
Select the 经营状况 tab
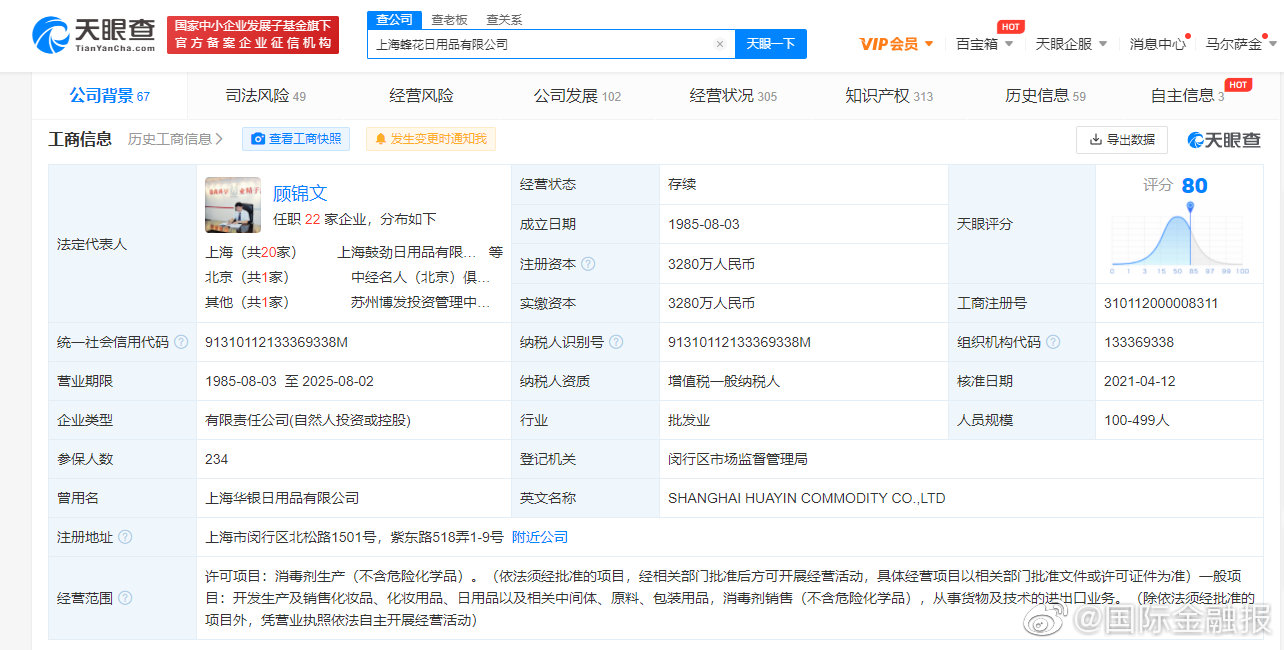point(733,96)
